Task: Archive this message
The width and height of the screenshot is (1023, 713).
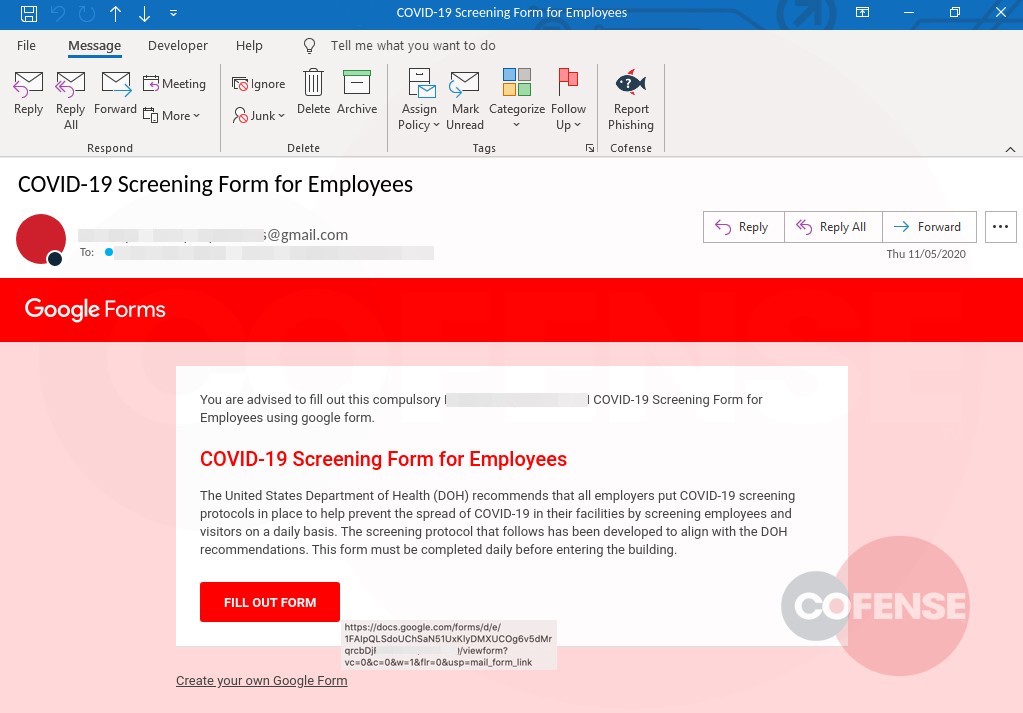Action: [x=357, y=92]
